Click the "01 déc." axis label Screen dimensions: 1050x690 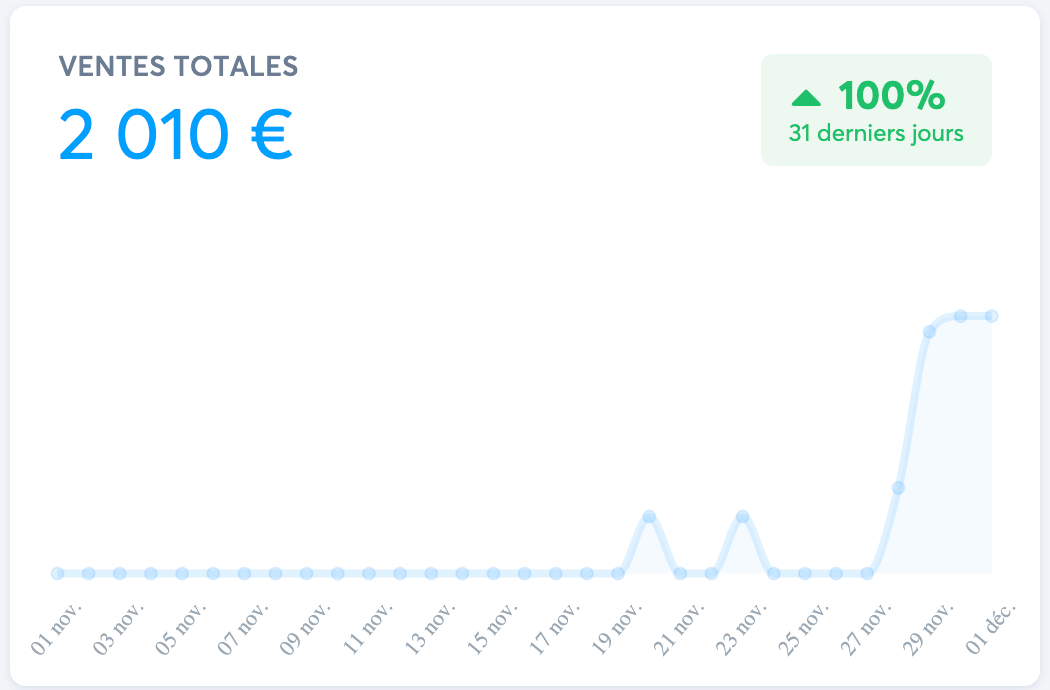[x=990, y=628]
